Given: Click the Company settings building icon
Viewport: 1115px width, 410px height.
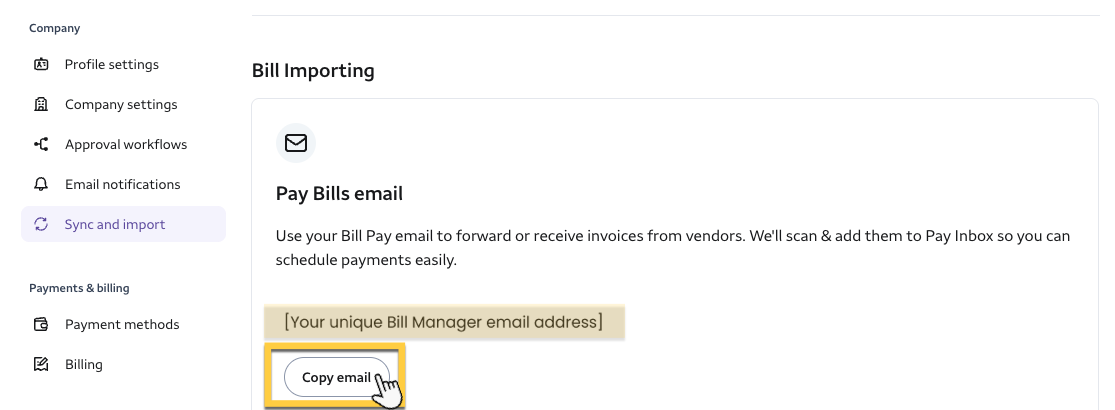Looking at the screenshot, I should [x=41, y=105].
